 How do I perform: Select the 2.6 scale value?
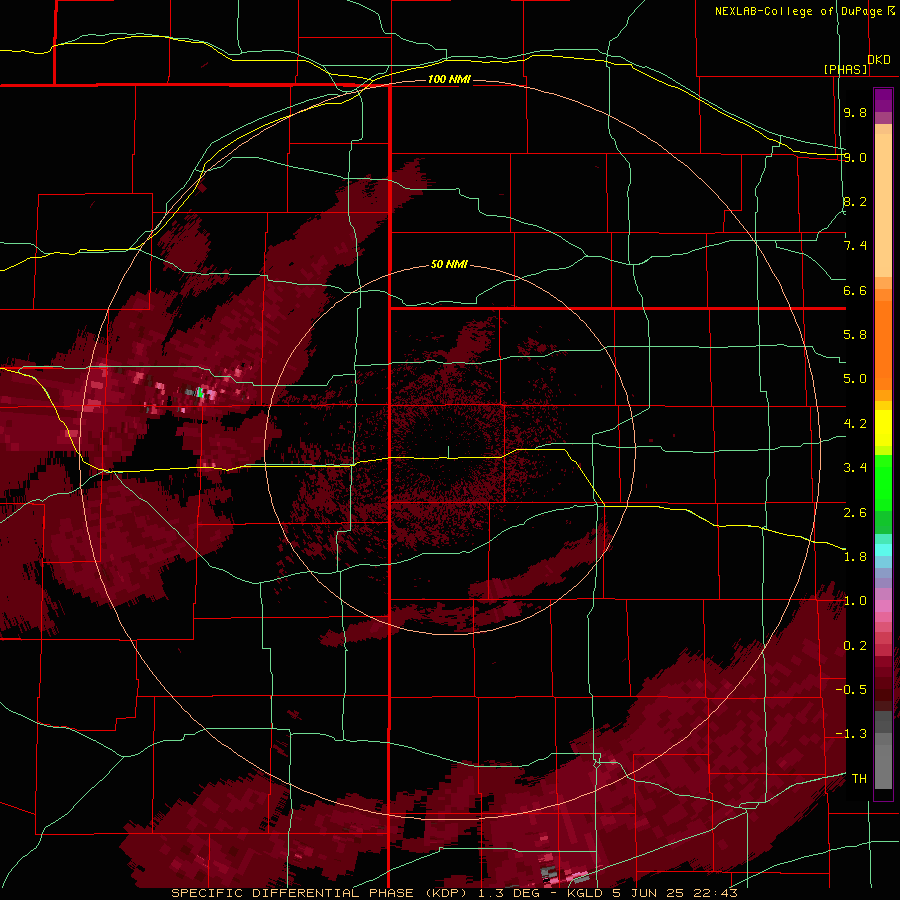pyautogui.click(x=855, y=513)
